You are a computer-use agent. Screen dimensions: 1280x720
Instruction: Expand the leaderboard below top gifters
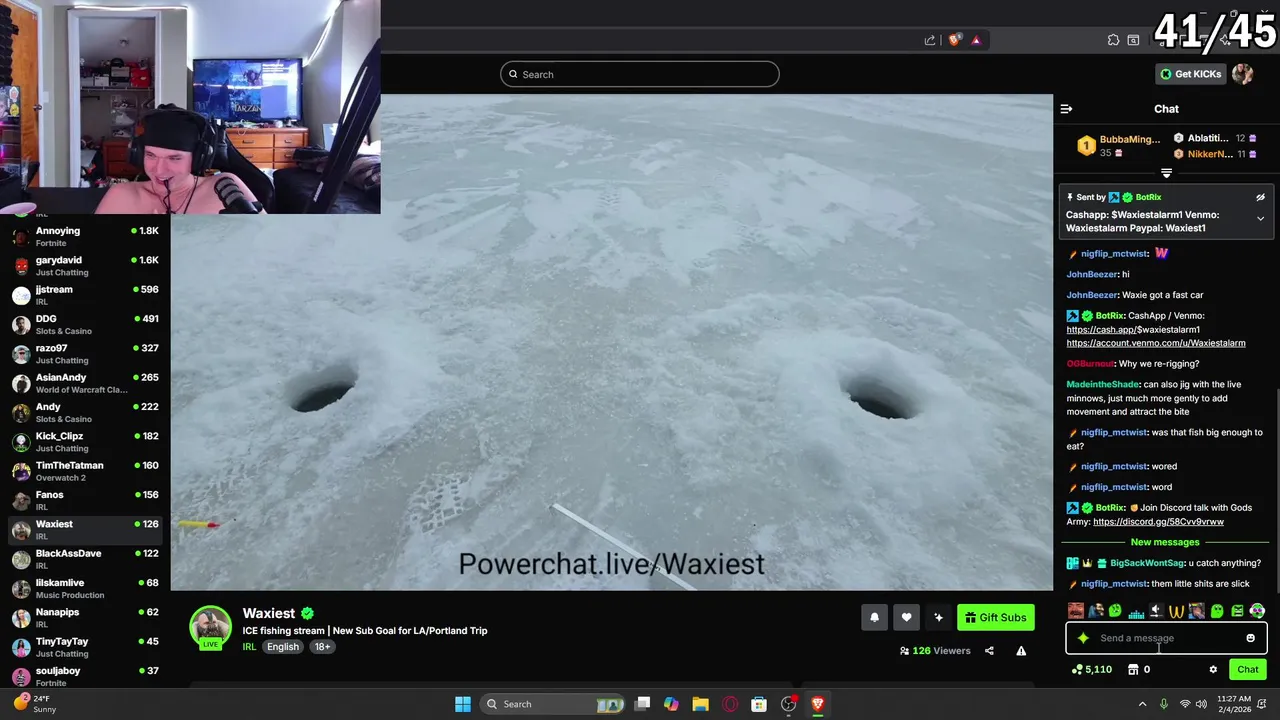coord(1166,174)
